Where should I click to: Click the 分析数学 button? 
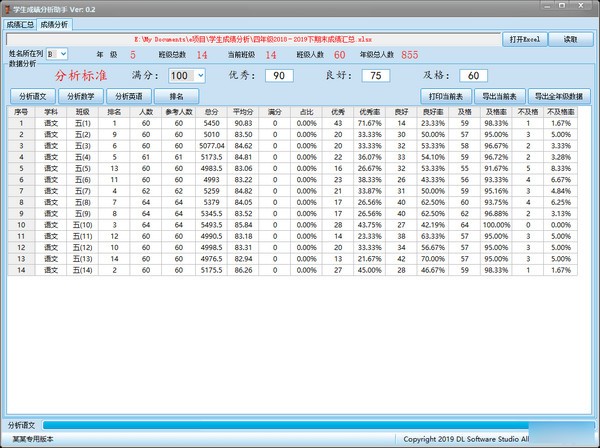[x=80, y=95]
